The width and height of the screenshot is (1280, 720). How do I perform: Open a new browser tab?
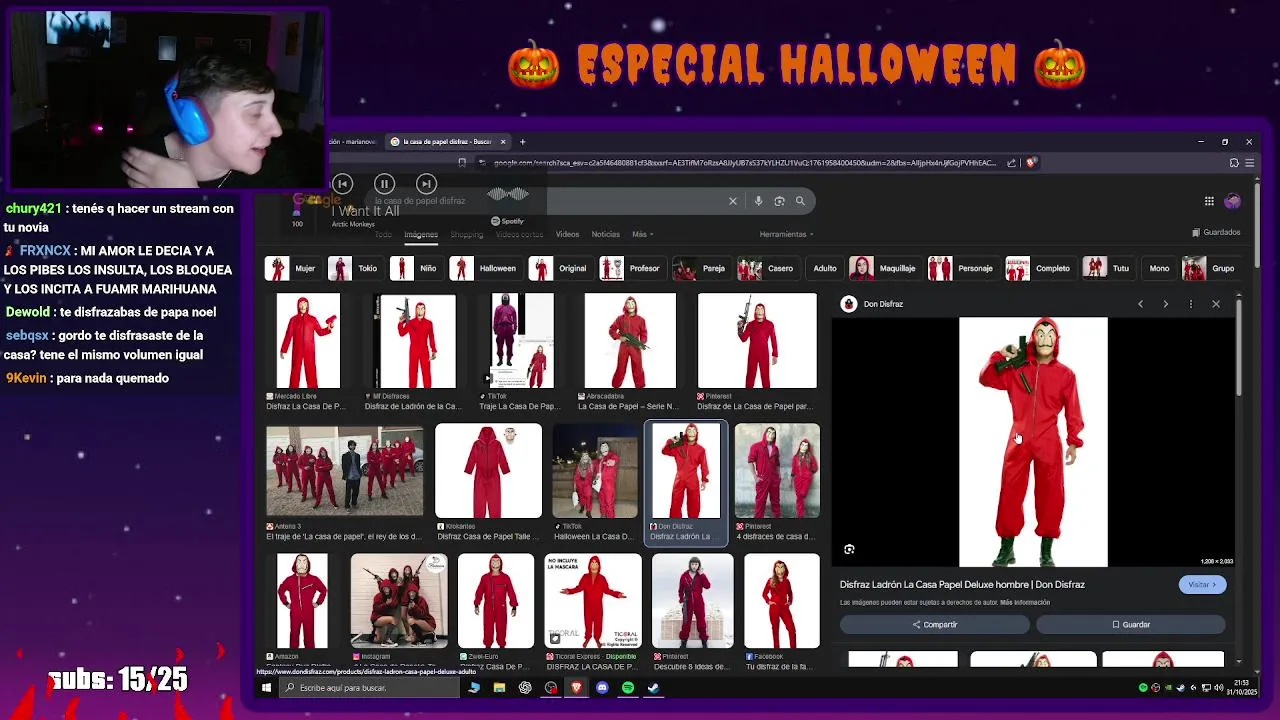[522, 142]
